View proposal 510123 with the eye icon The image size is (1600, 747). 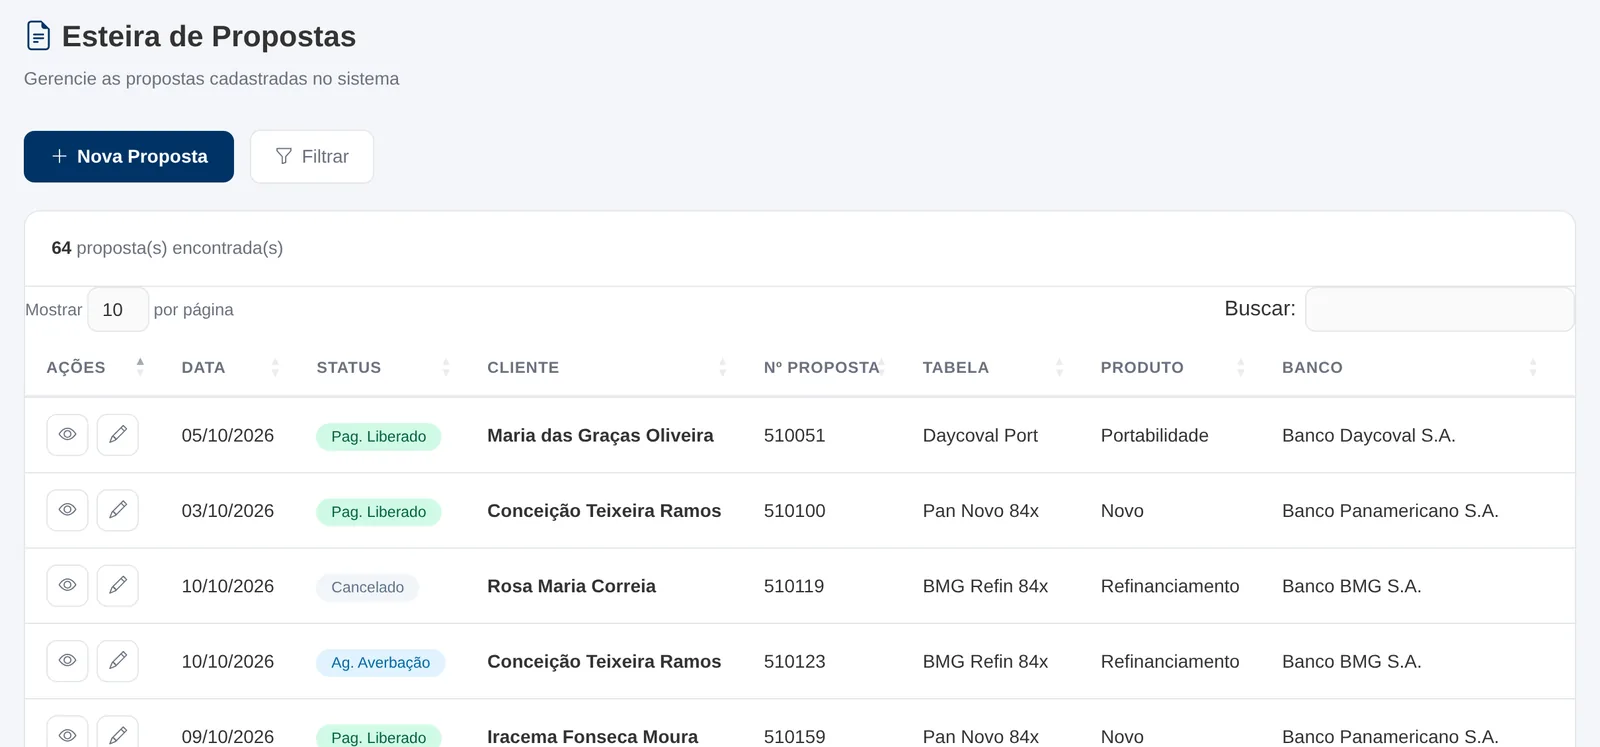point(67,661)
